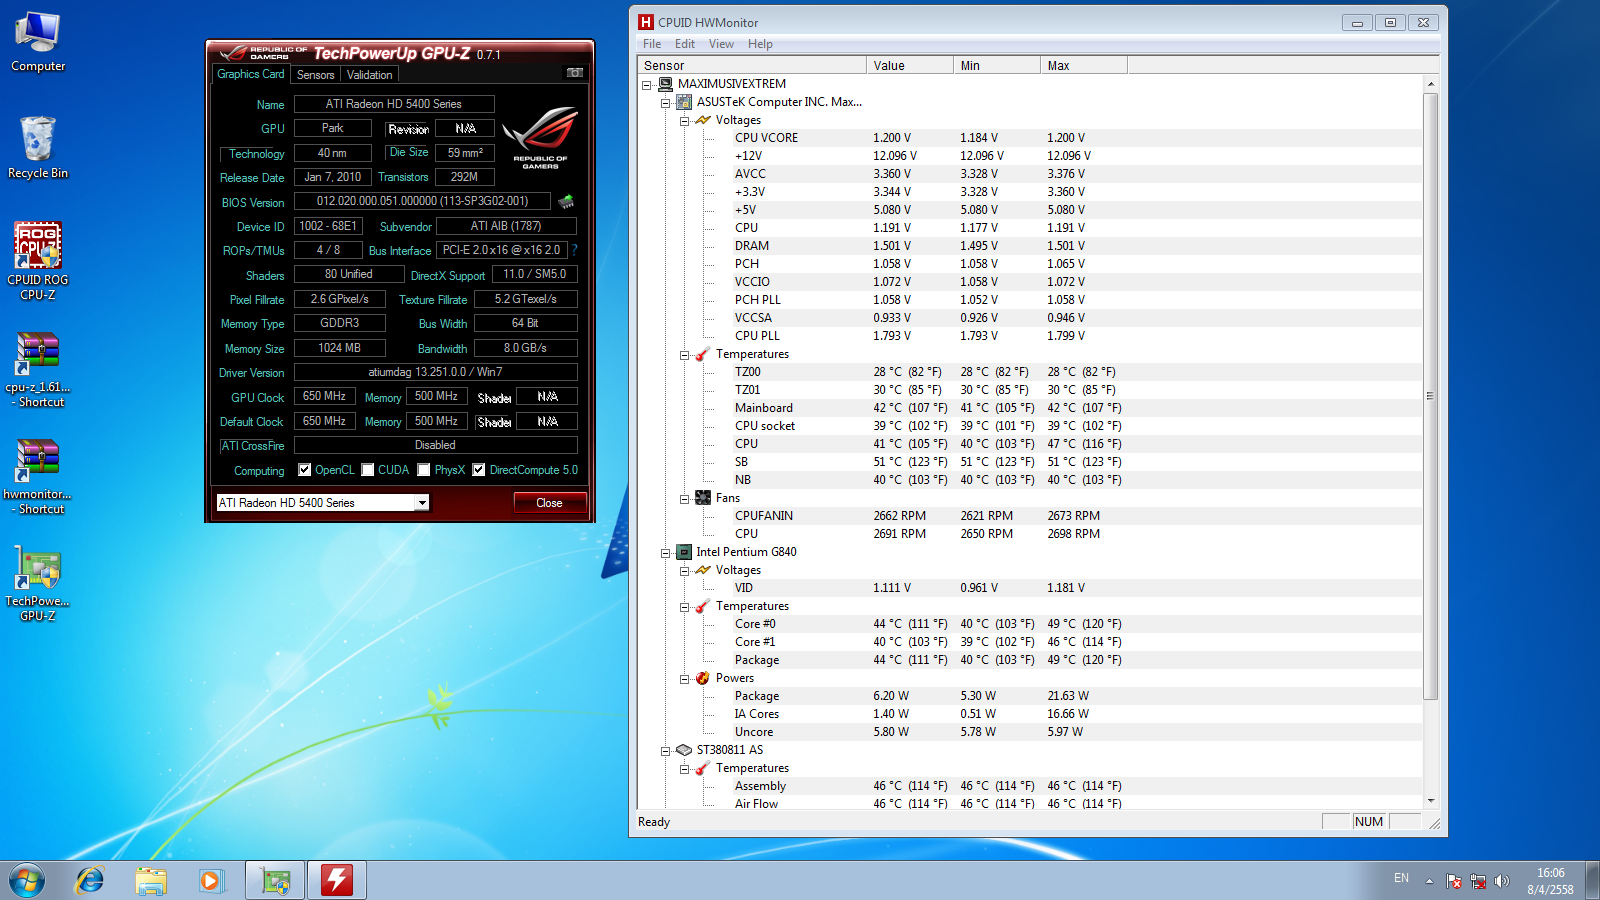Click the scrollbar down arrow in HWMonitor
Viewport: 1600px width, 900px height.
[x=1431, y=800]
